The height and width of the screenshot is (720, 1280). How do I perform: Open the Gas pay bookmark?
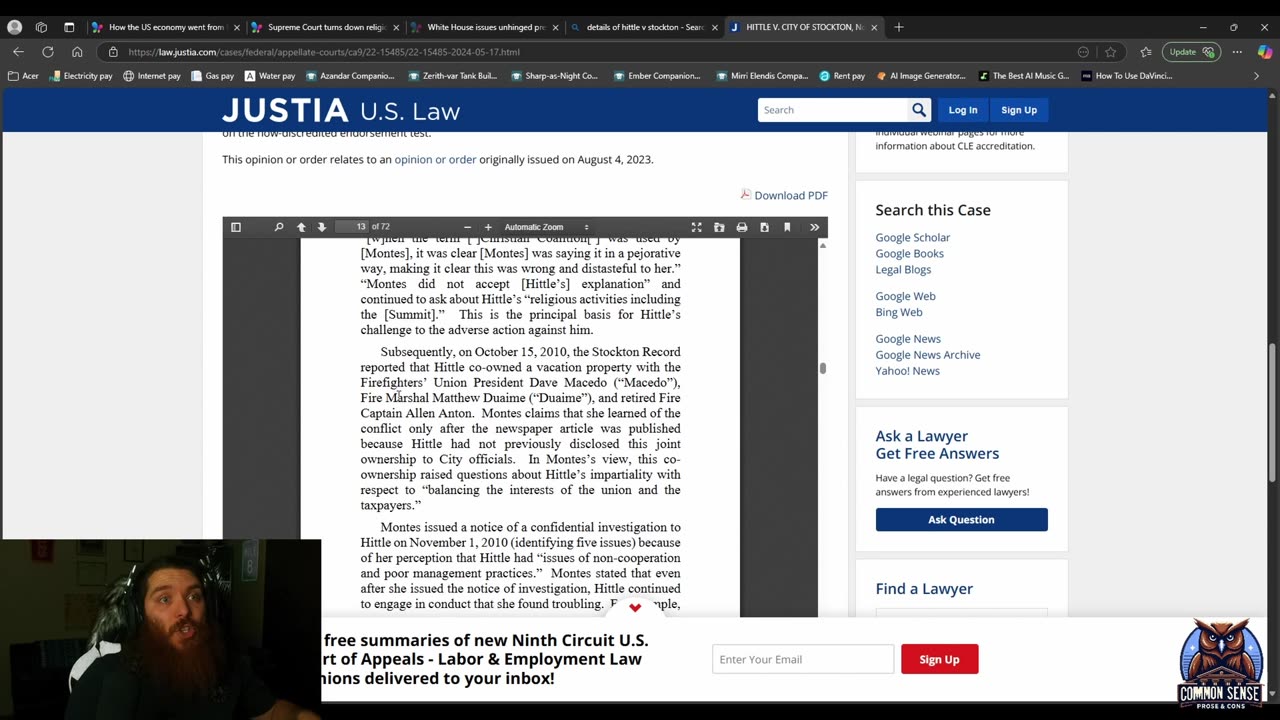212,76
